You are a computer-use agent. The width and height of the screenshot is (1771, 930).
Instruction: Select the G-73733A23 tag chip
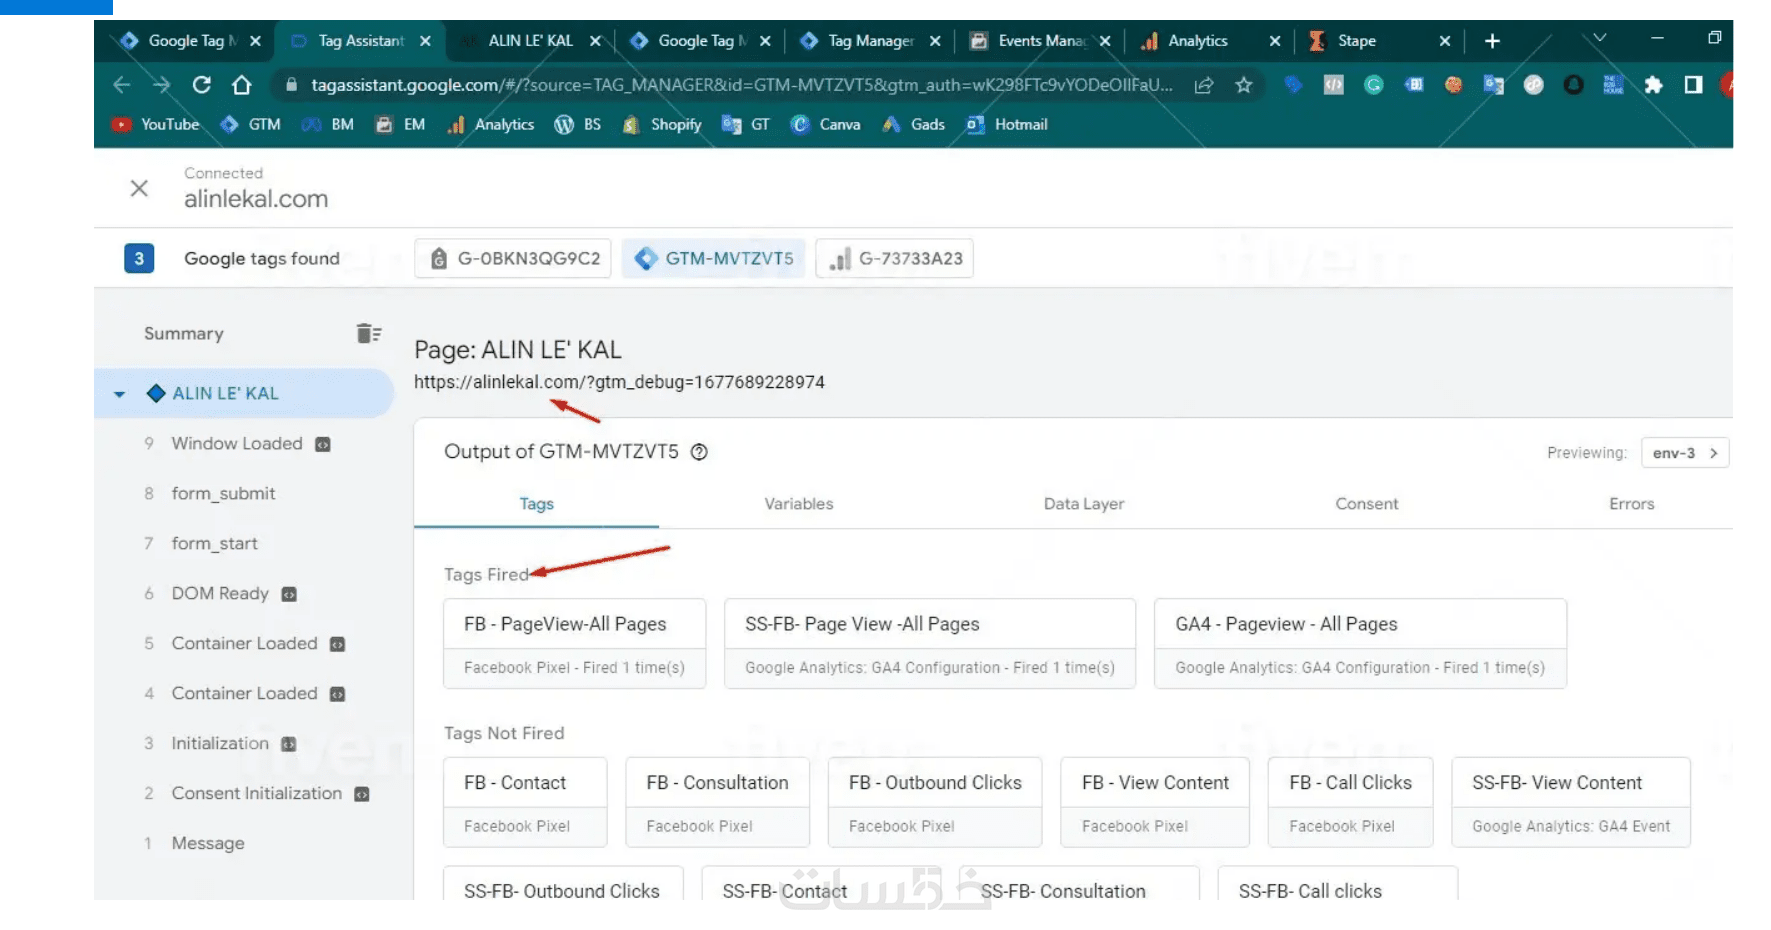895,258
